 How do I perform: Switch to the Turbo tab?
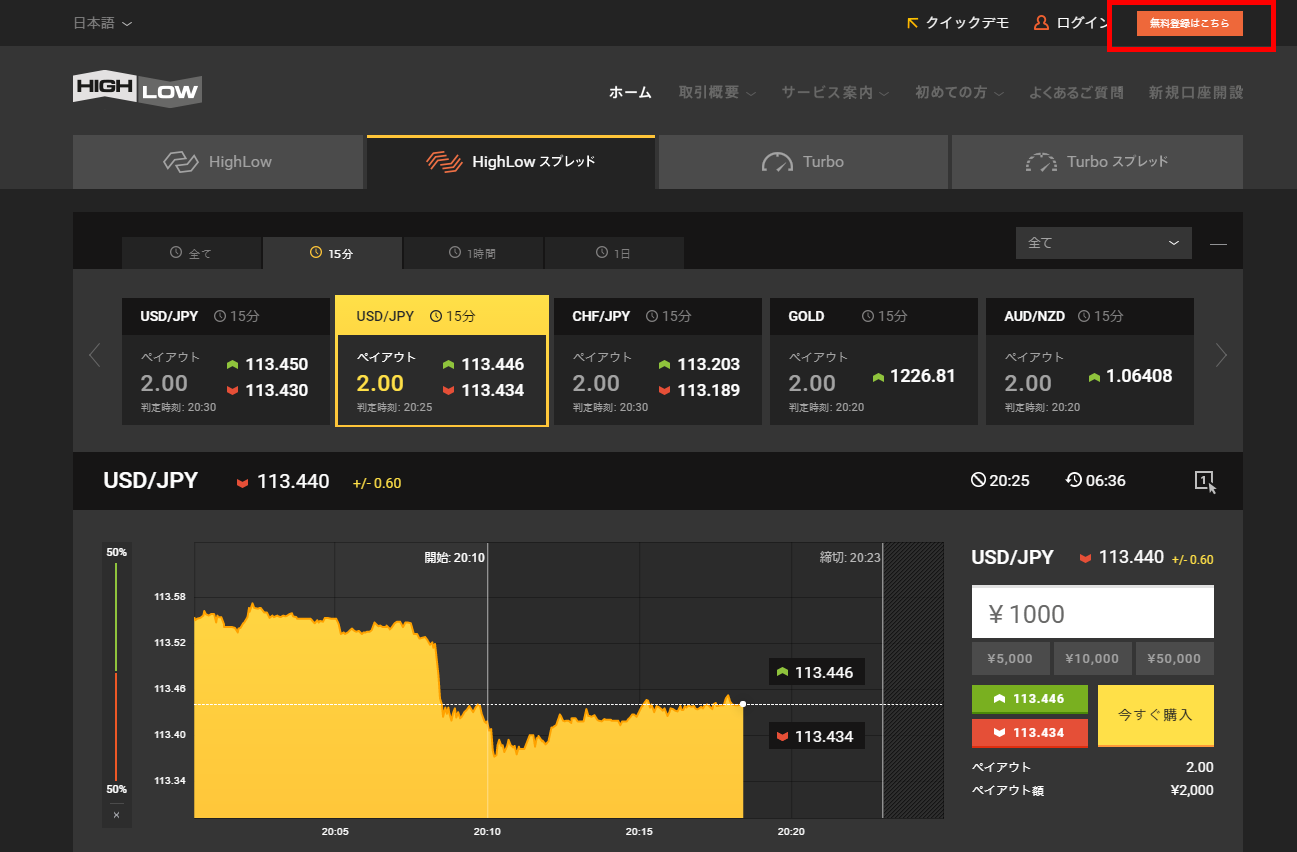(x=803, y=162)
